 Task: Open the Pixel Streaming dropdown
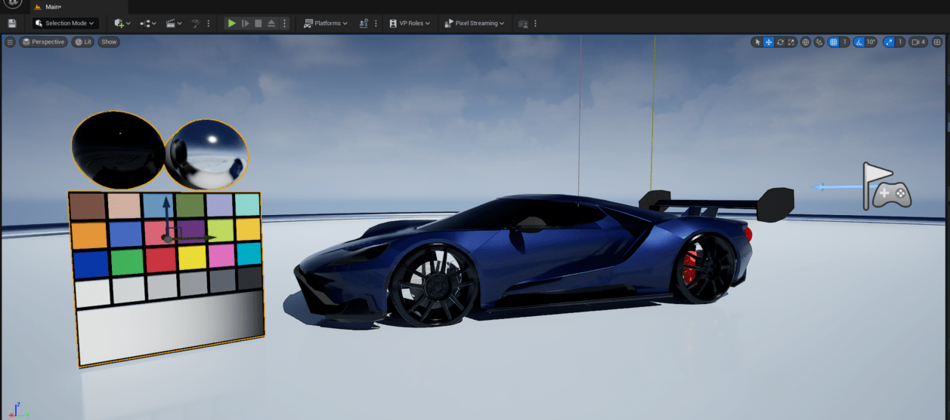click(x=474, y=23)
